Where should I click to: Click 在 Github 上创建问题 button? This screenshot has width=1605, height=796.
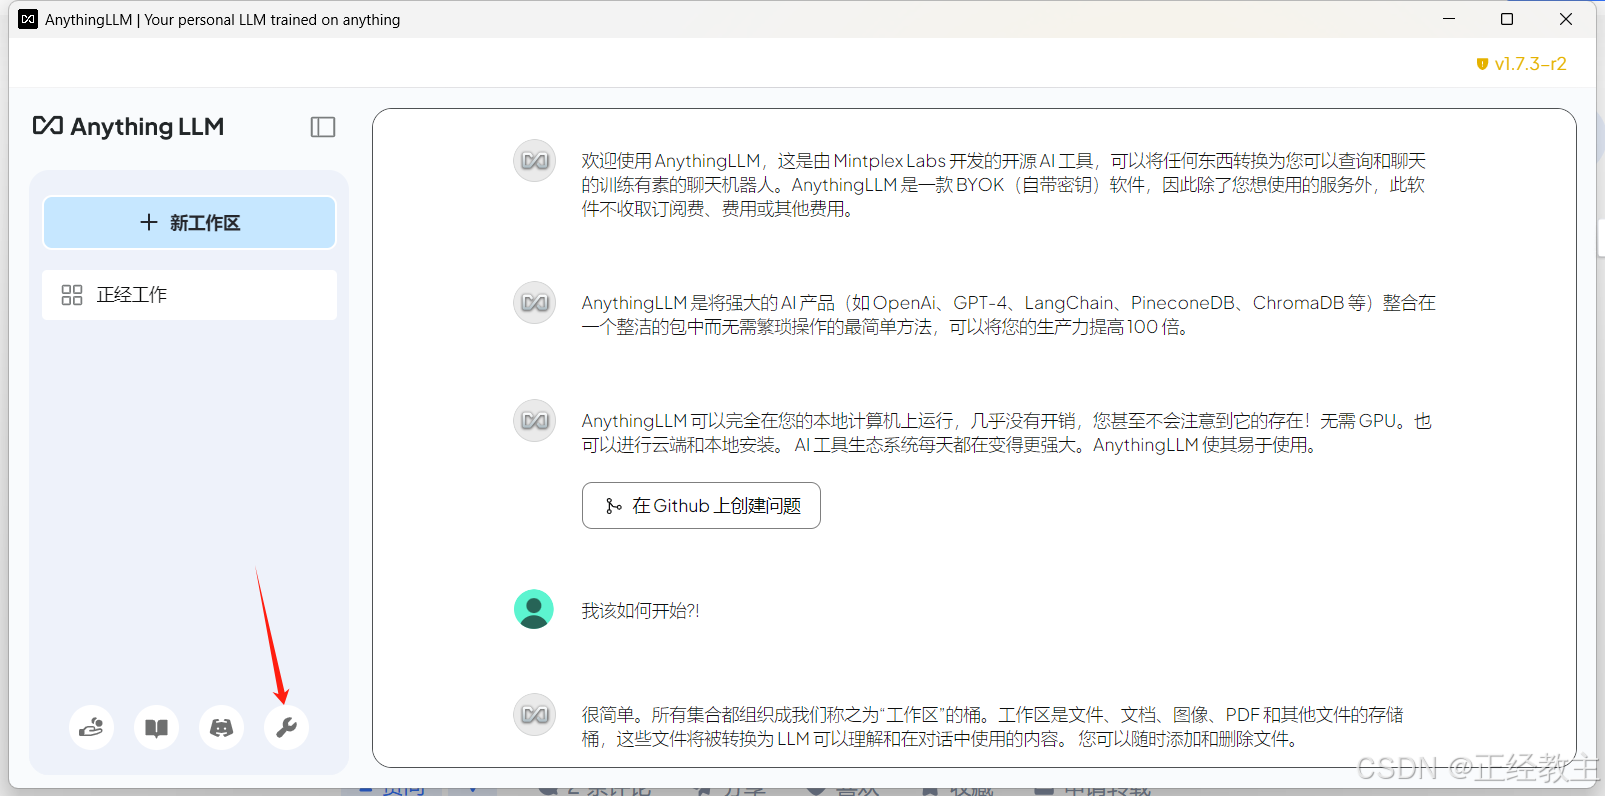(701, 506)
